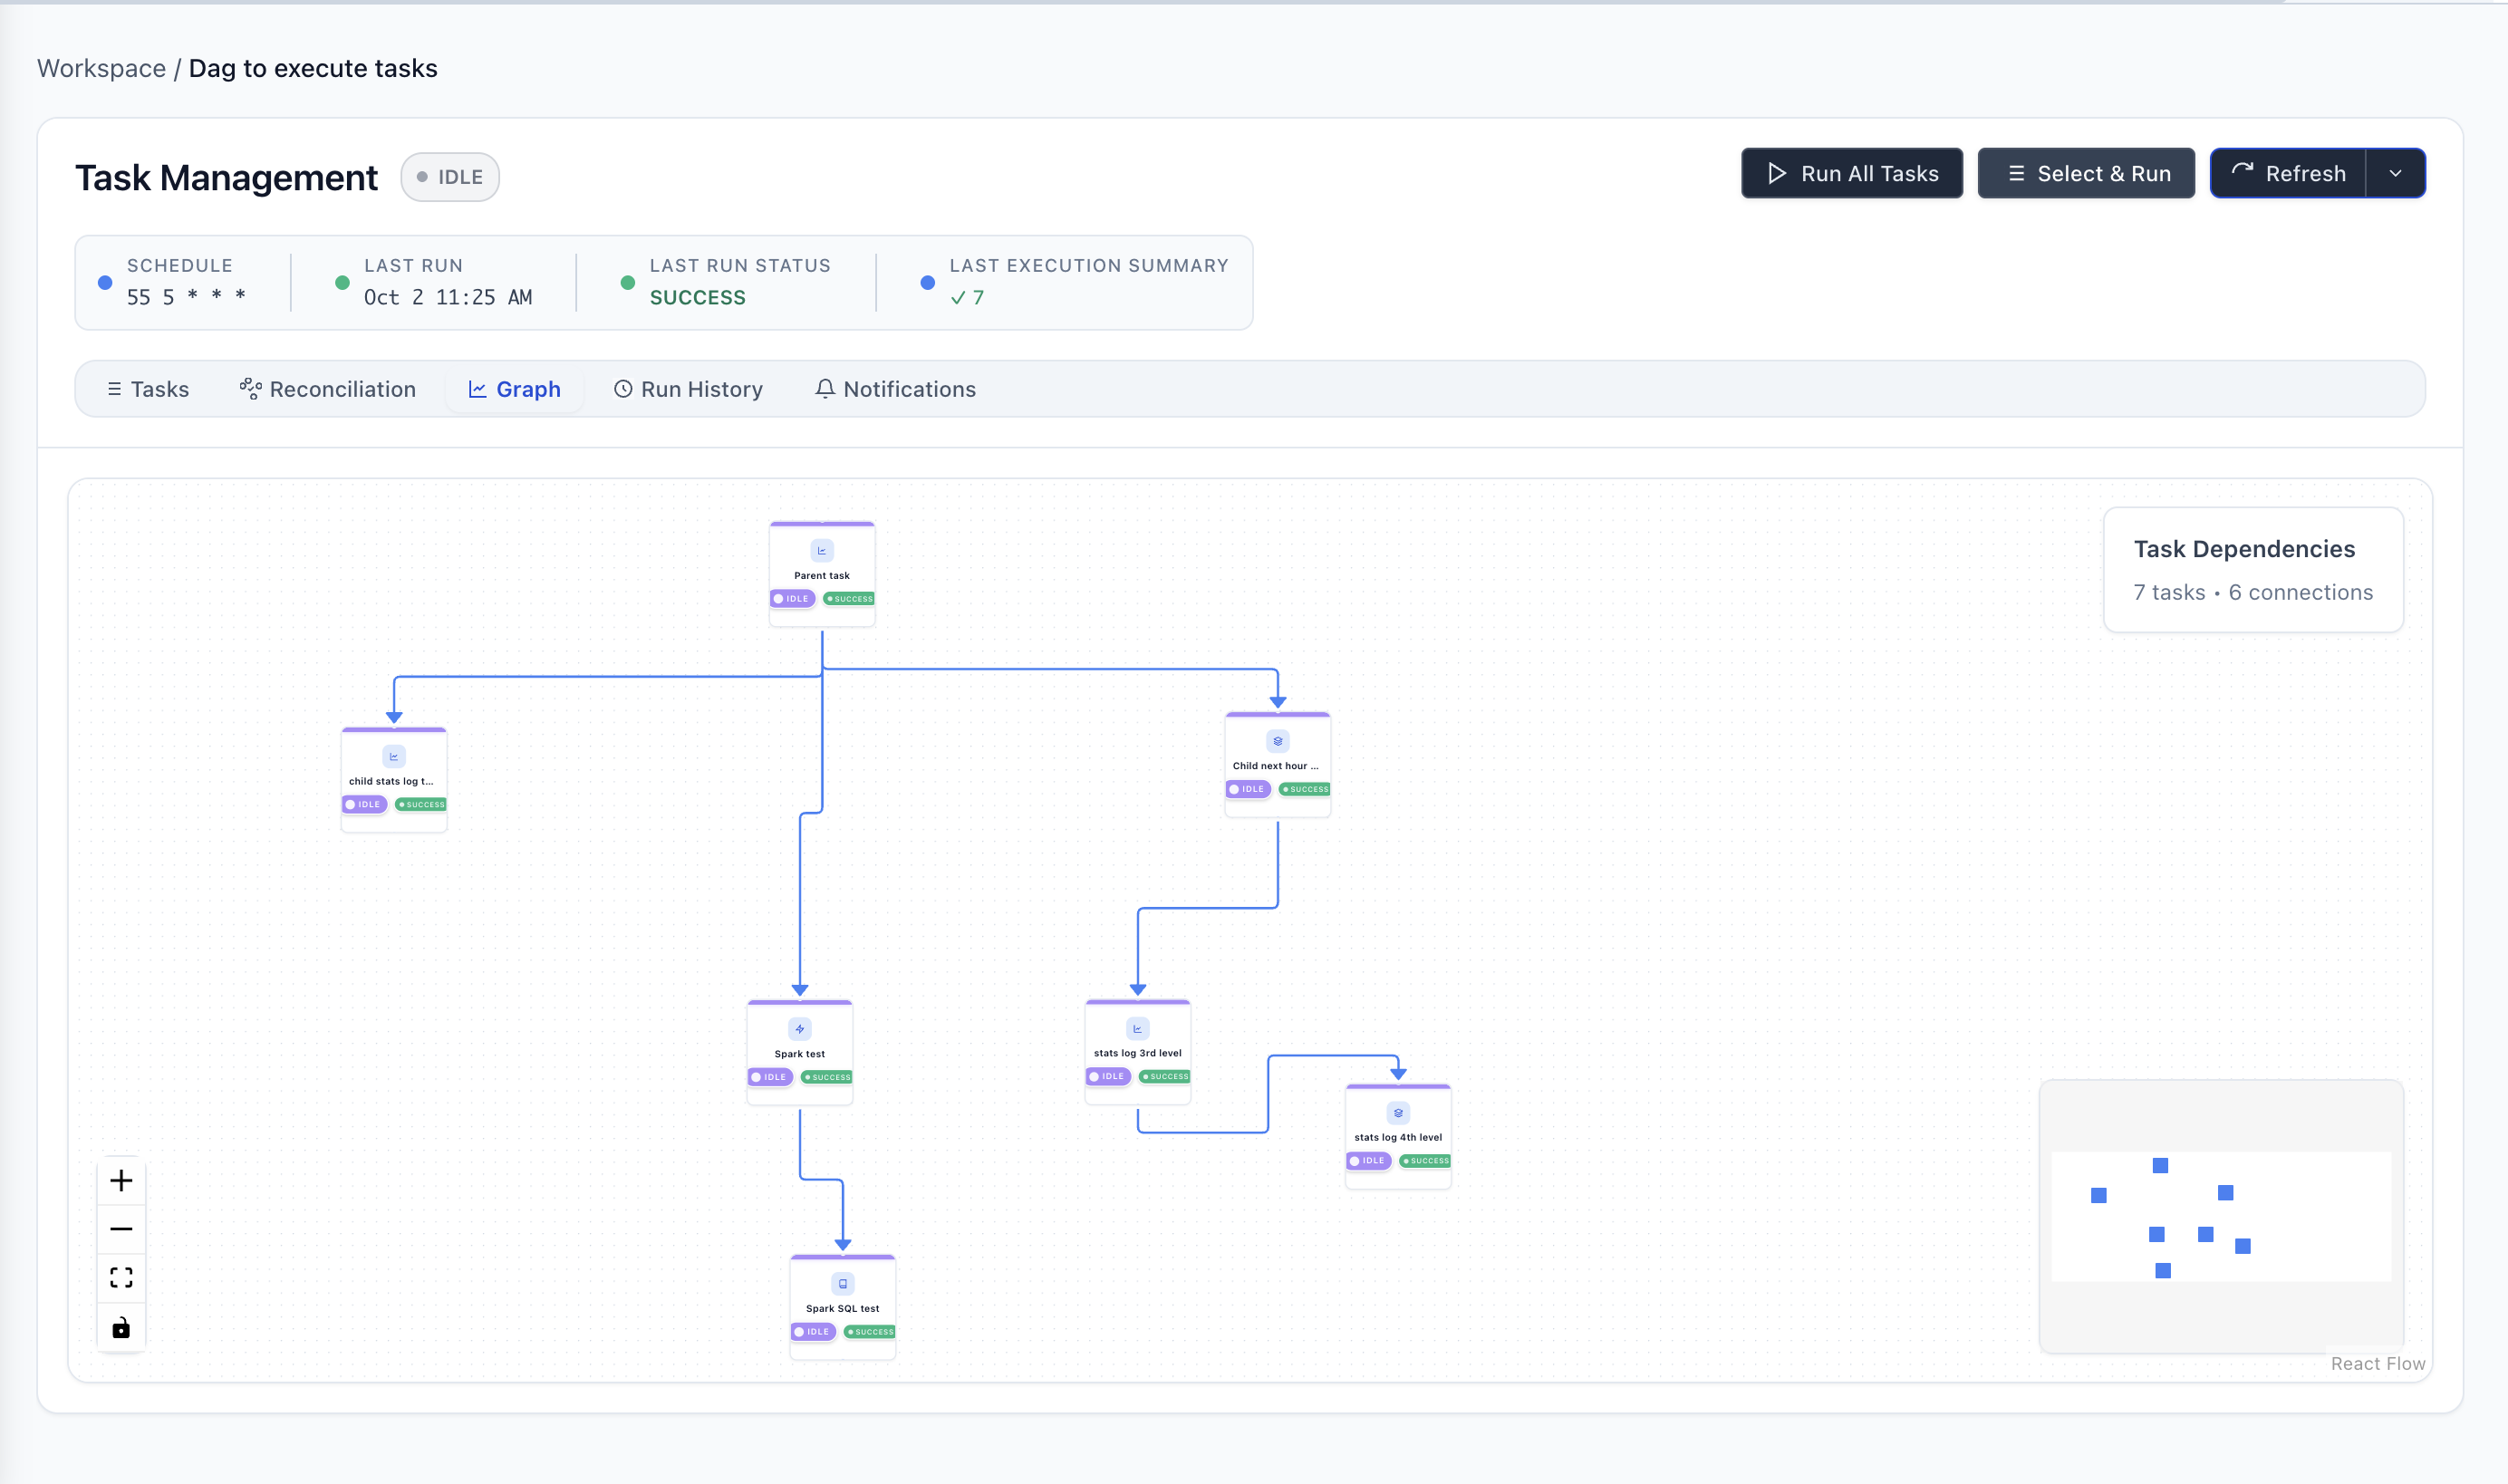Click the zoom out minus control

[121, 1229]
